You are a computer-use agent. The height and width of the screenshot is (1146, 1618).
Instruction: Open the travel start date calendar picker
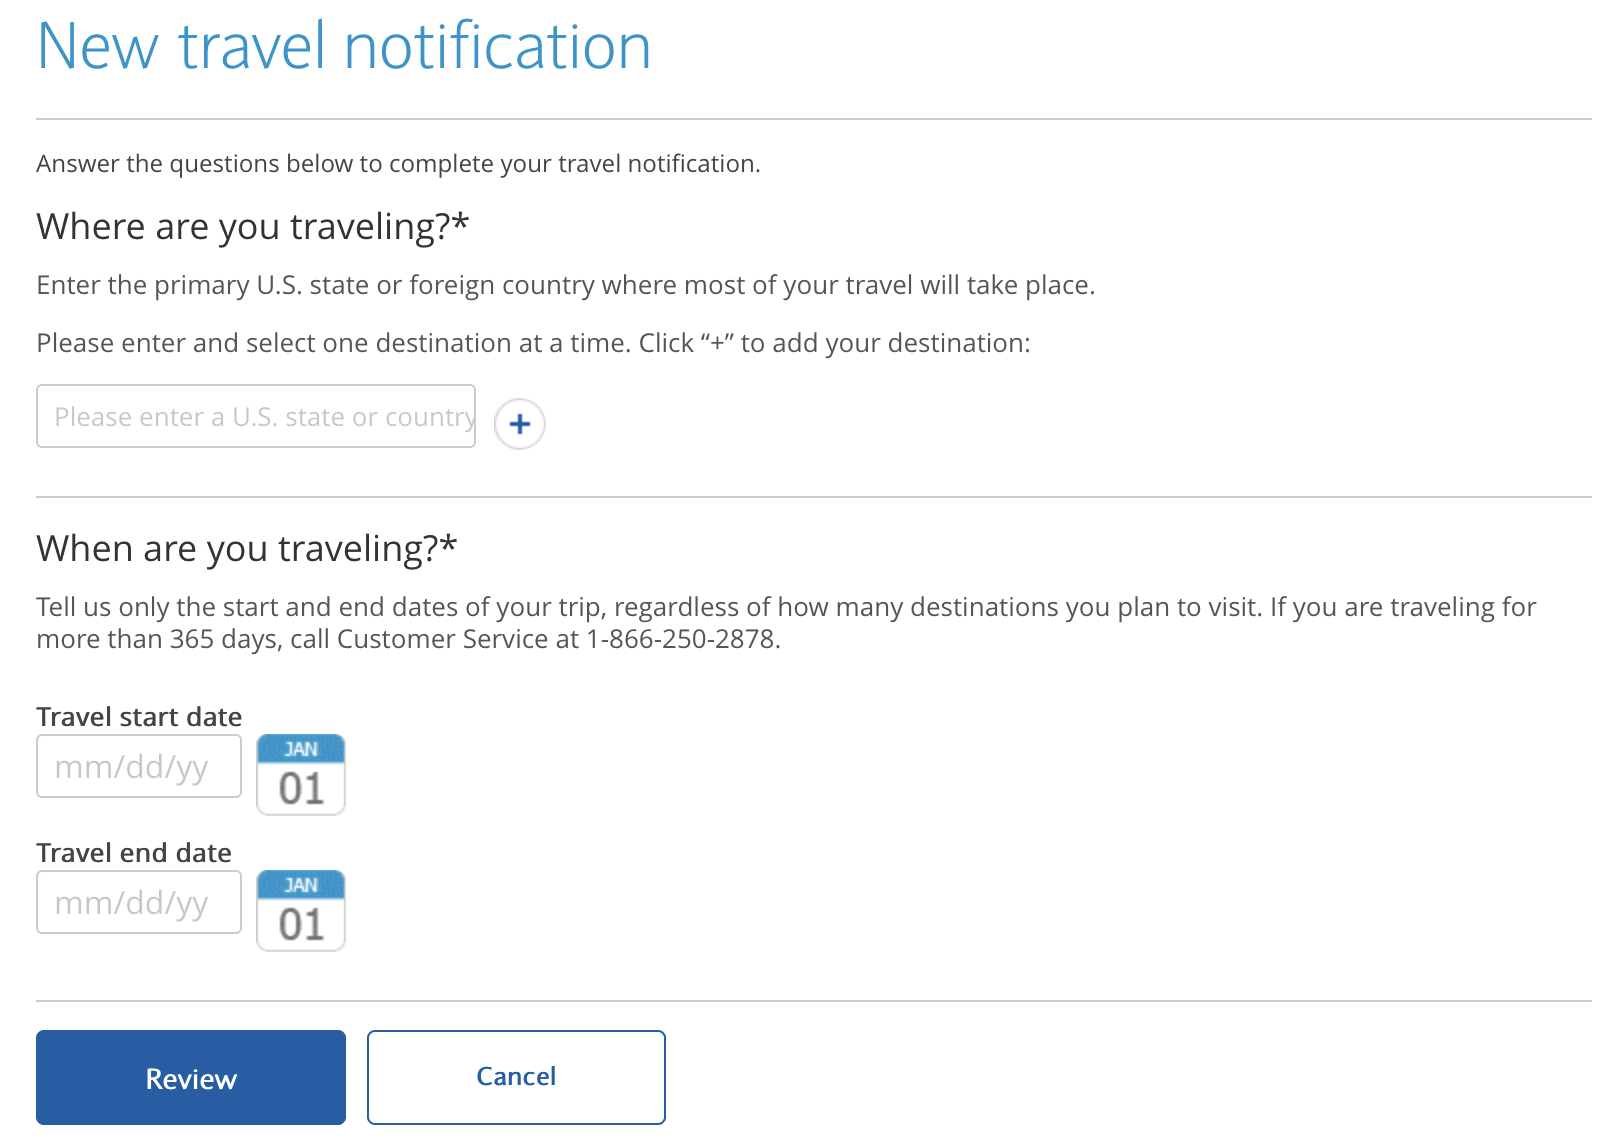click(x=301, y=775)
